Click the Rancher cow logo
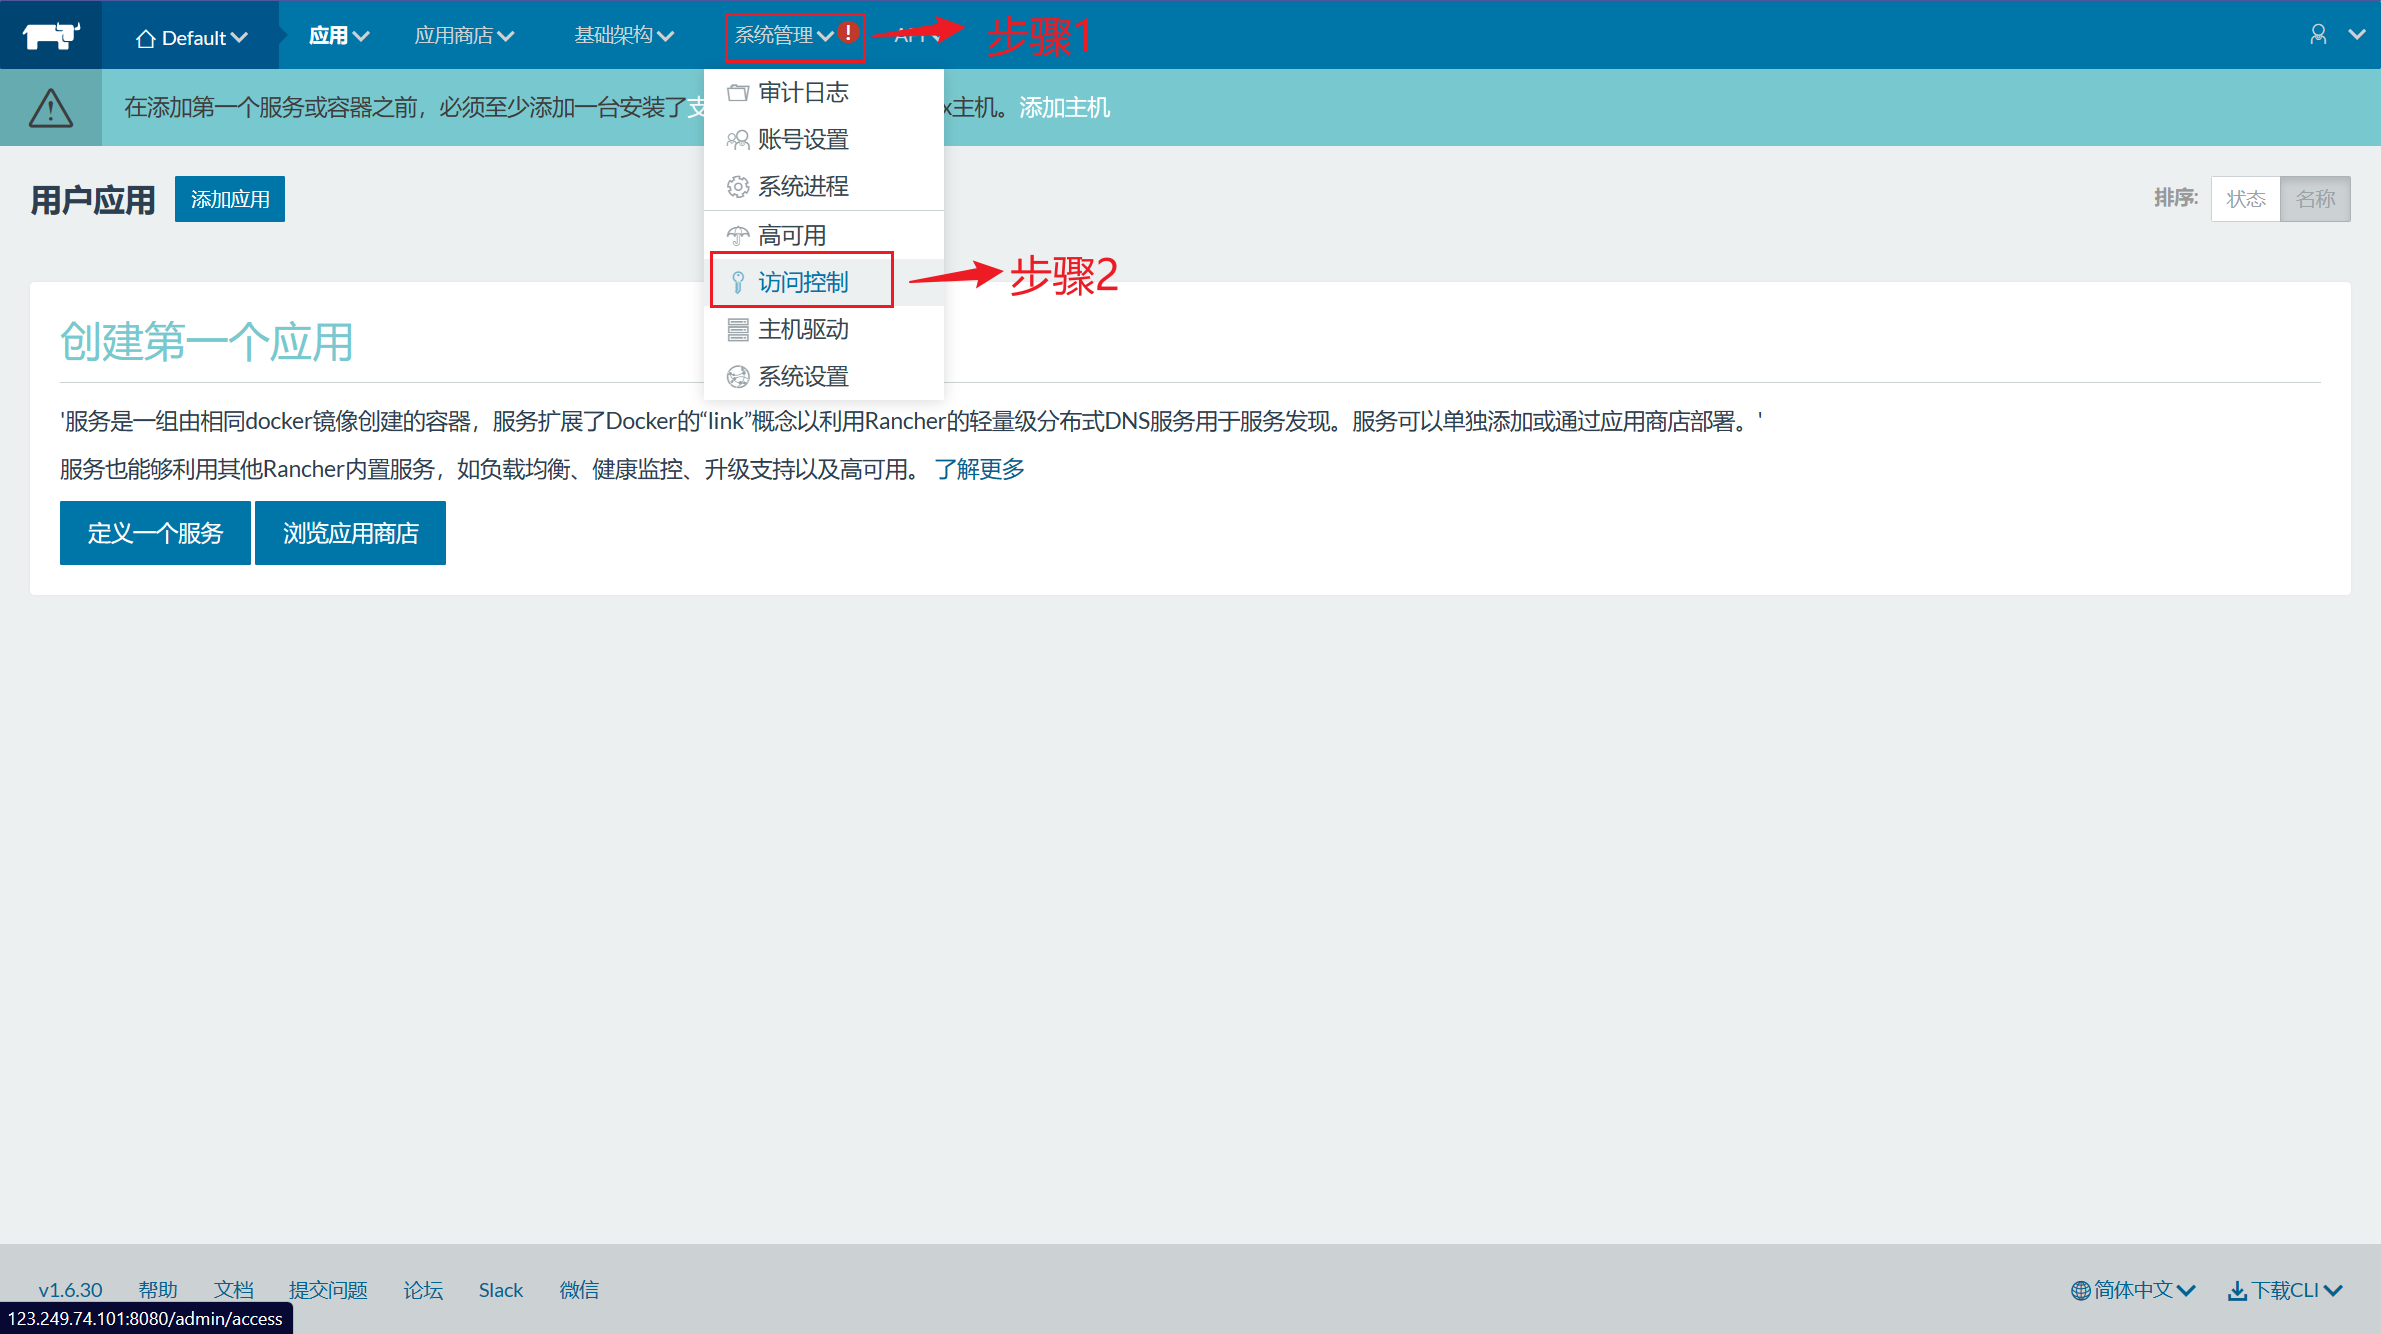Screen dimensions: 2381x1334 [x=51, y=35]
